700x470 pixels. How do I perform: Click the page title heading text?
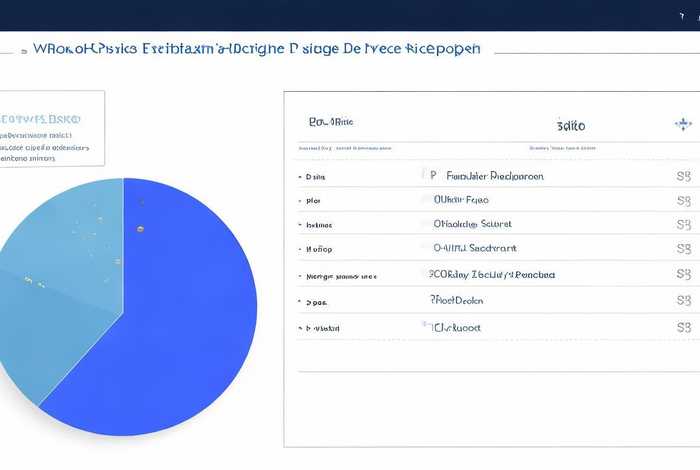[x=256, y=48]
